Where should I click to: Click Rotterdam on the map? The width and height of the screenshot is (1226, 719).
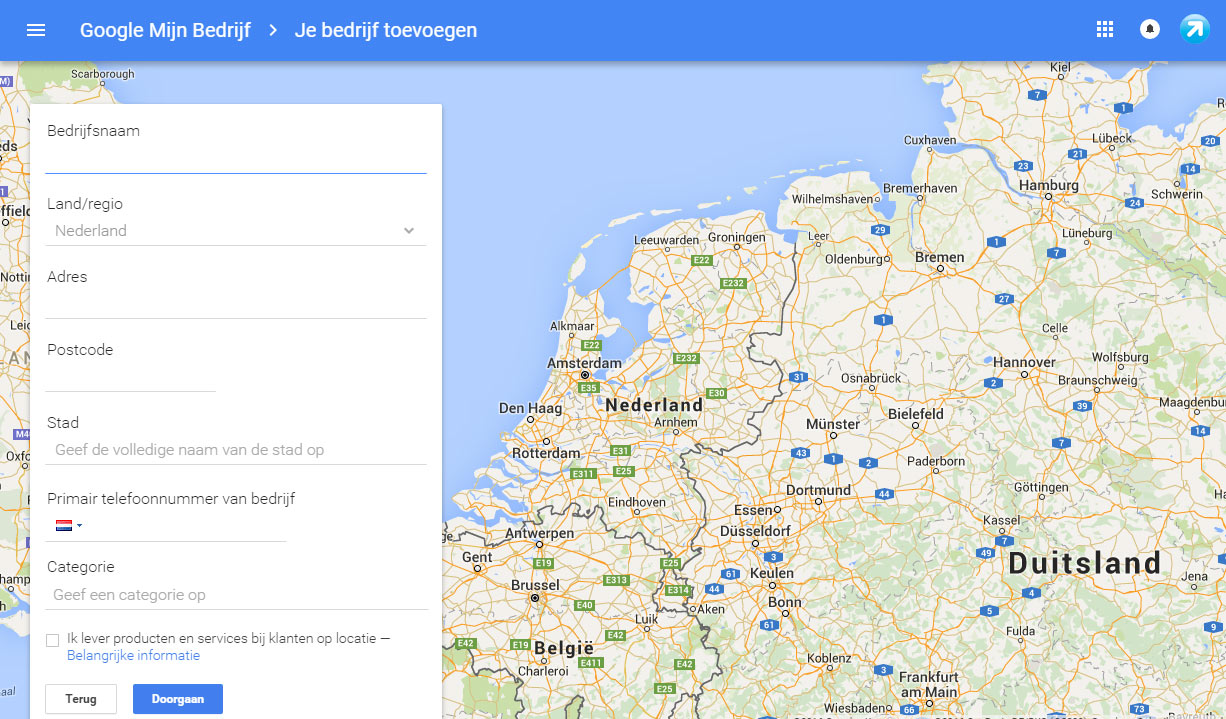click(546, 453)
